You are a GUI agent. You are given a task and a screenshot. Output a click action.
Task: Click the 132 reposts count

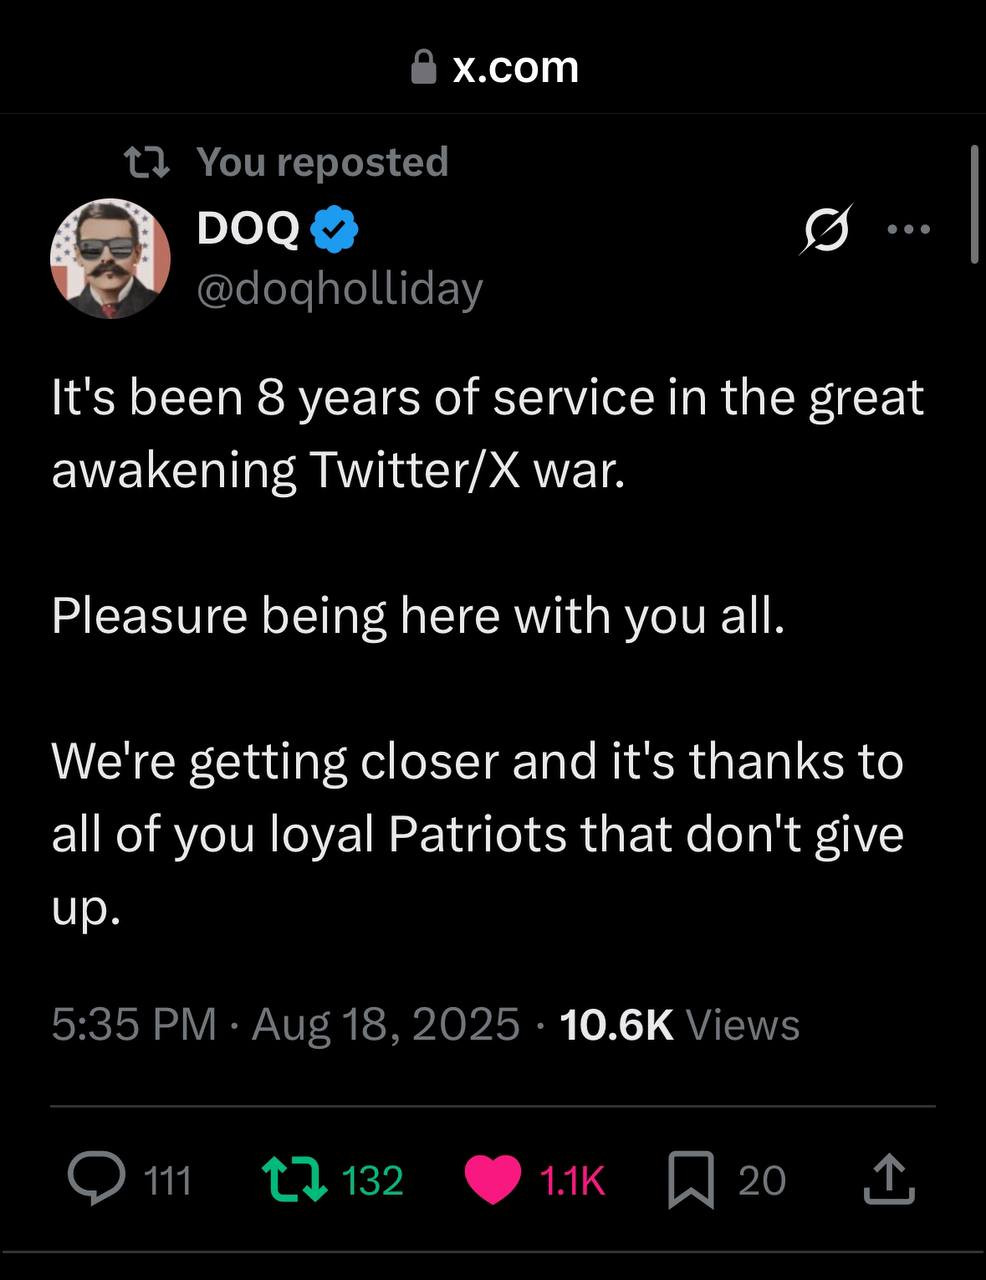coord(372,1181)
